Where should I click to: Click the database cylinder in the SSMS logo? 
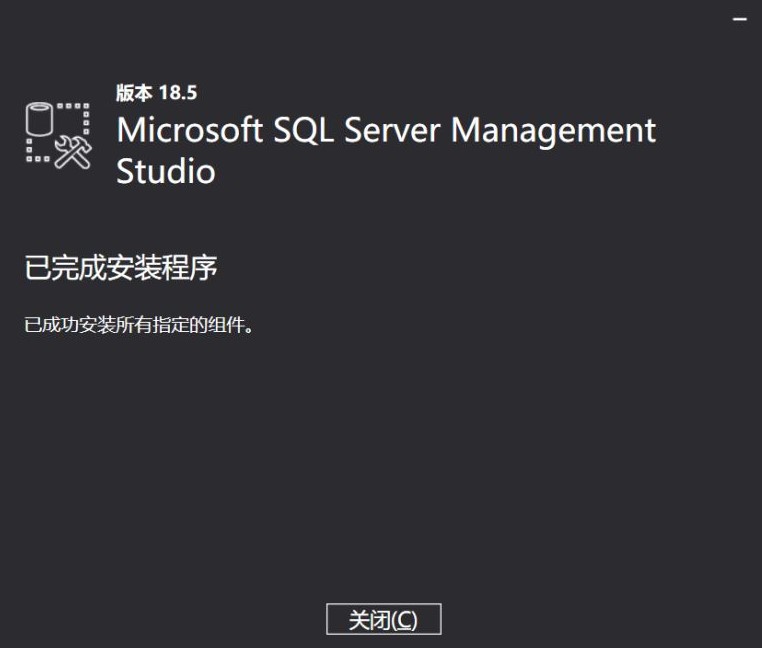point(39,120)
